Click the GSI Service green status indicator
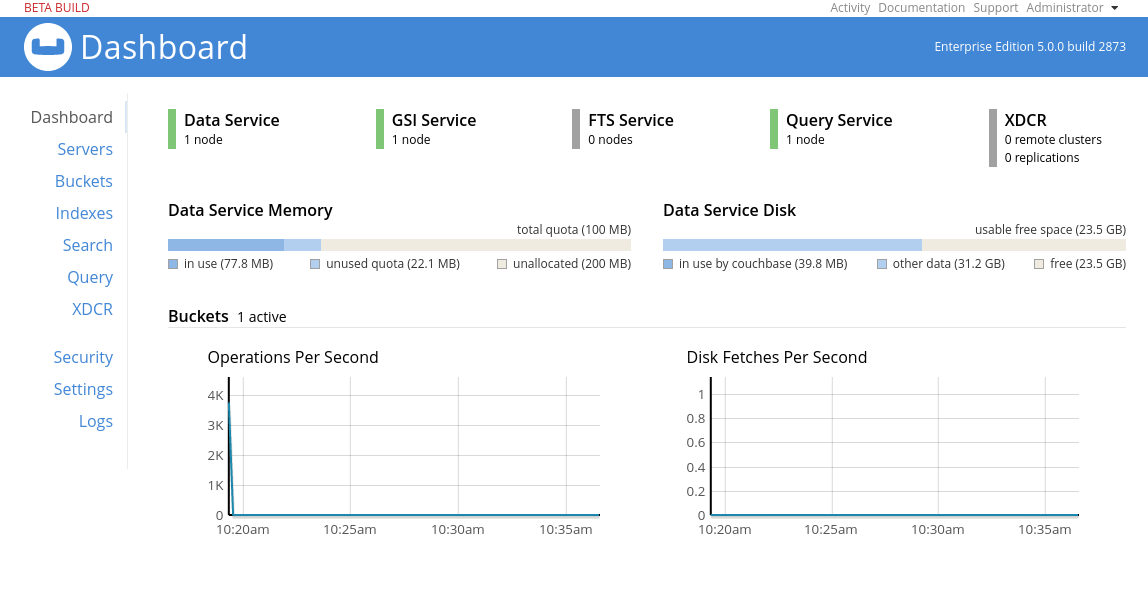The width and height of the screenshot is (1148, 604). pyautogui.click(x=380, y=129)
